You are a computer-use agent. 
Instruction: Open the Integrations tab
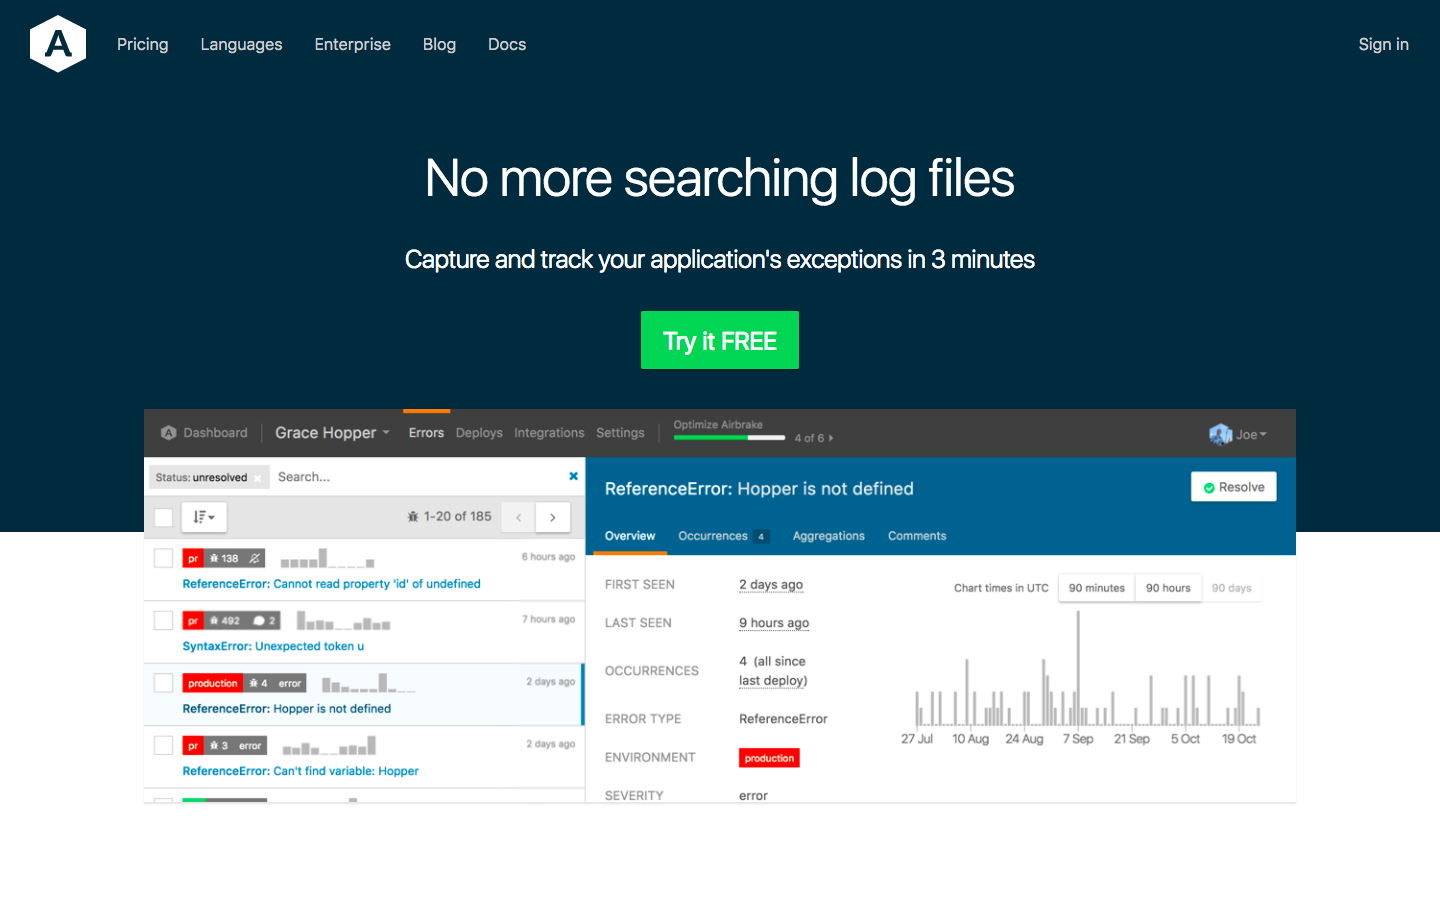tap(549, 433)
